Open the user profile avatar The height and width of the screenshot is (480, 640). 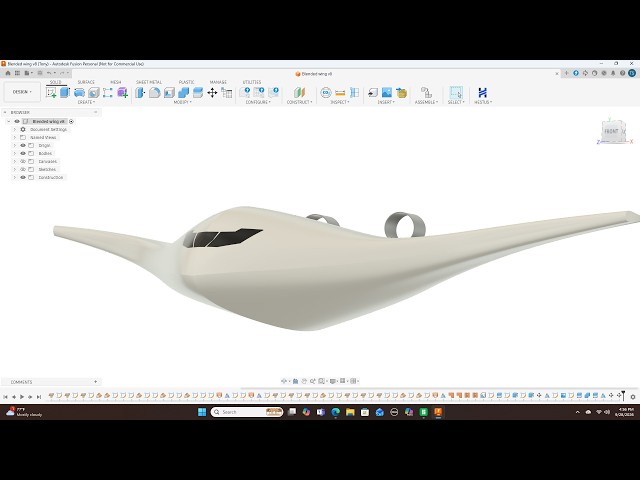[632, 73]
